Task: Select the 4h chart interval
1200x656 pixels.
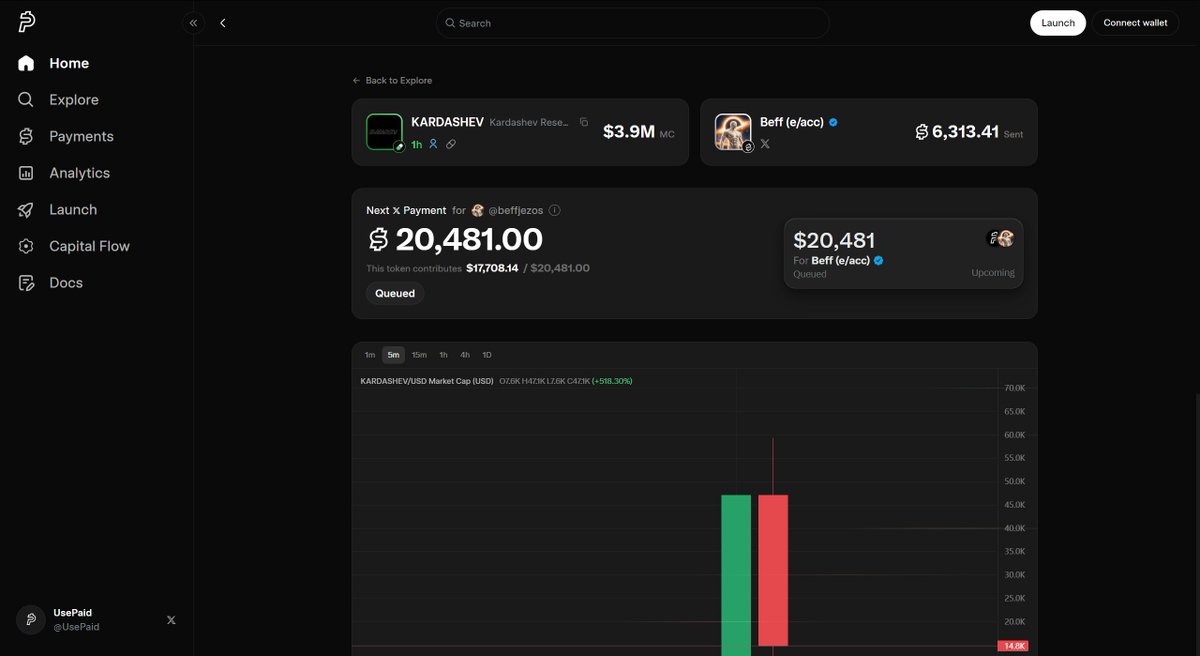Action: (465, 355)
